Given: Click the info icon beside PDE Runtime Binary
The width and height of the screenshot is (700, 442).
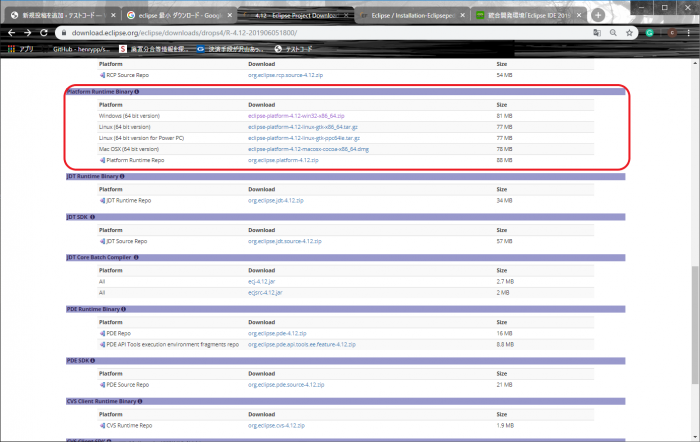Looking at the screenshot, I should (124, 309).
